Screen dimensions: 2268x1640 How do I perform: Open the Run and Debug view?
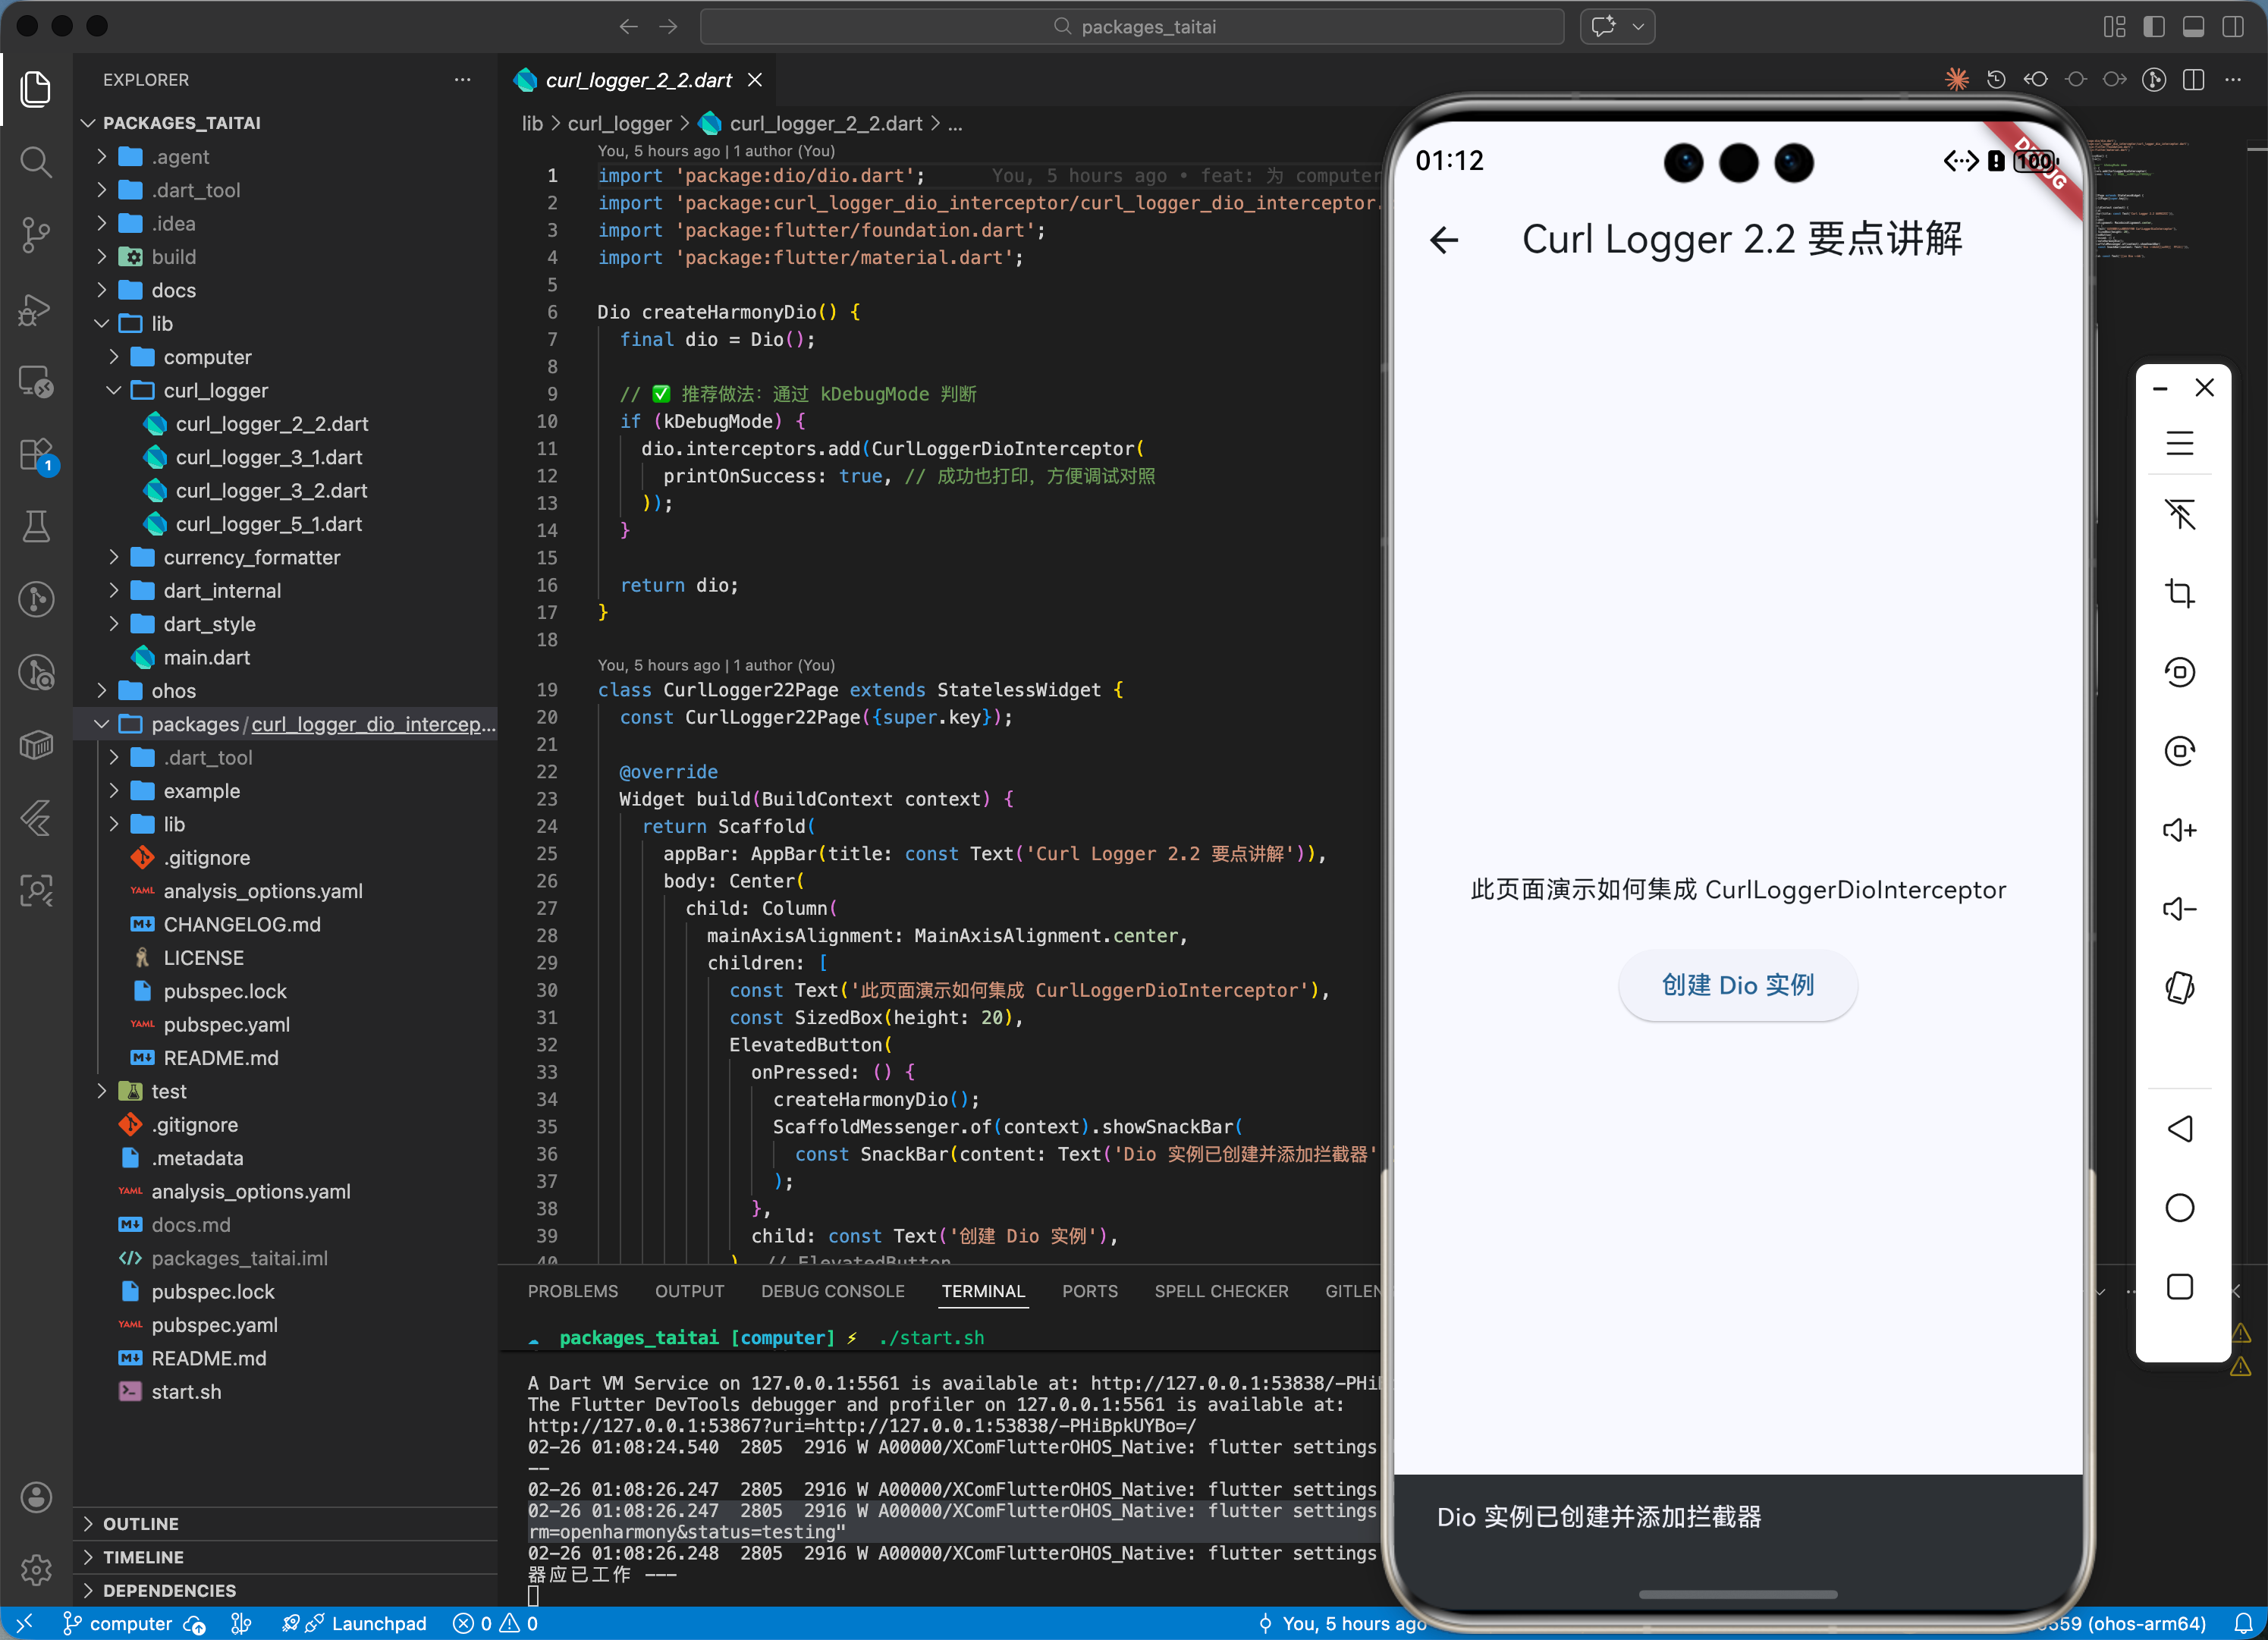coord(36,310)
